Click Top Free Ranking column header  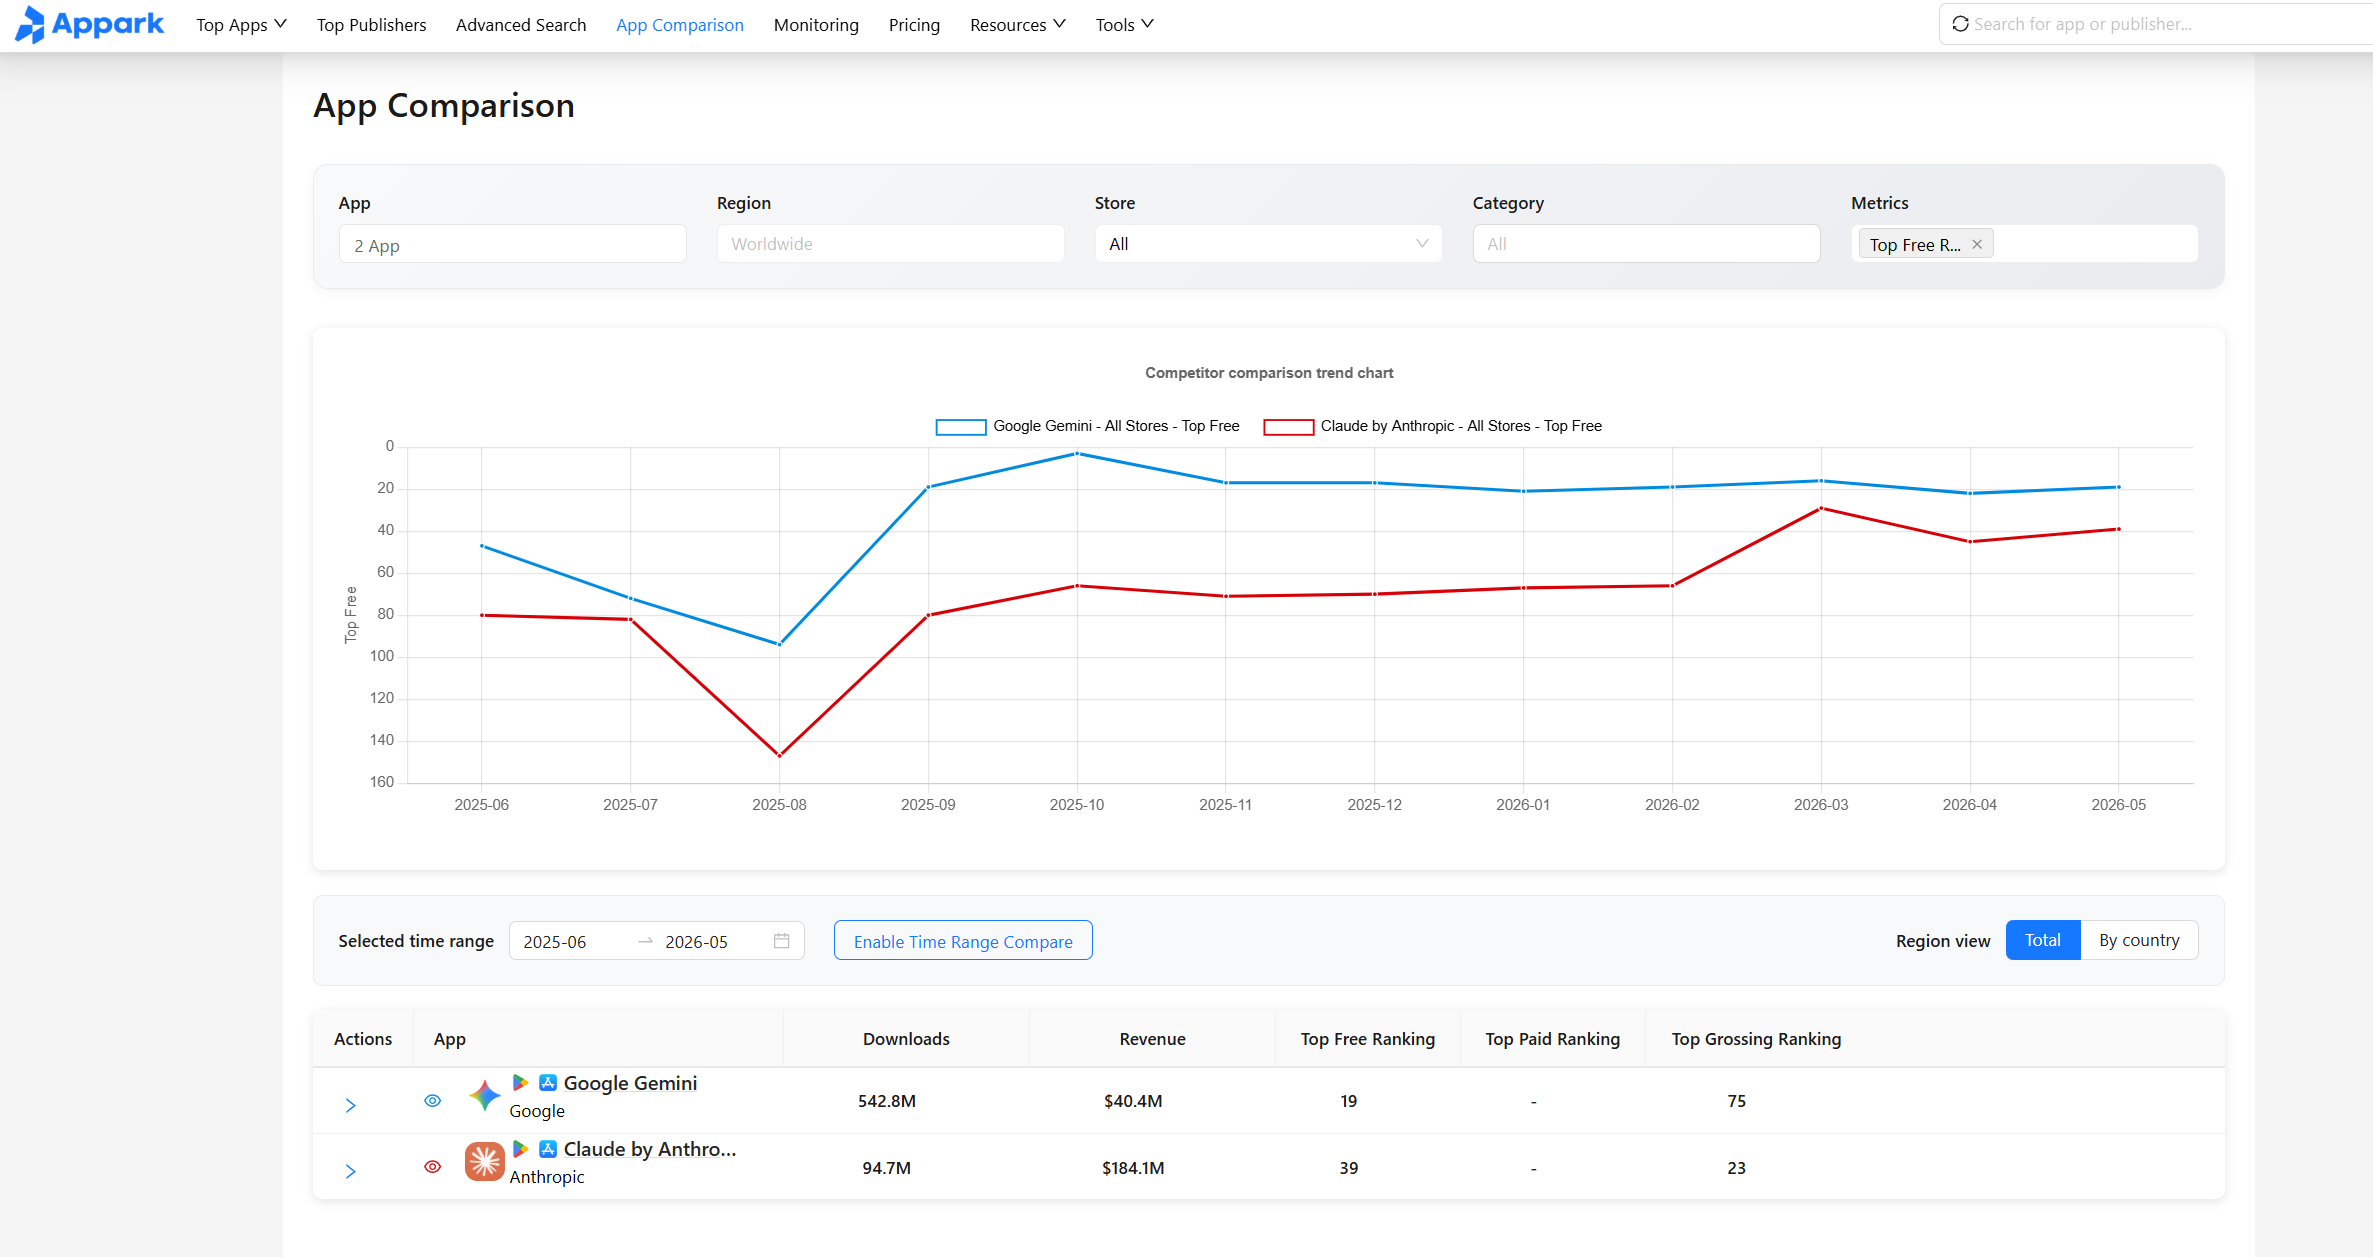1367,1039
